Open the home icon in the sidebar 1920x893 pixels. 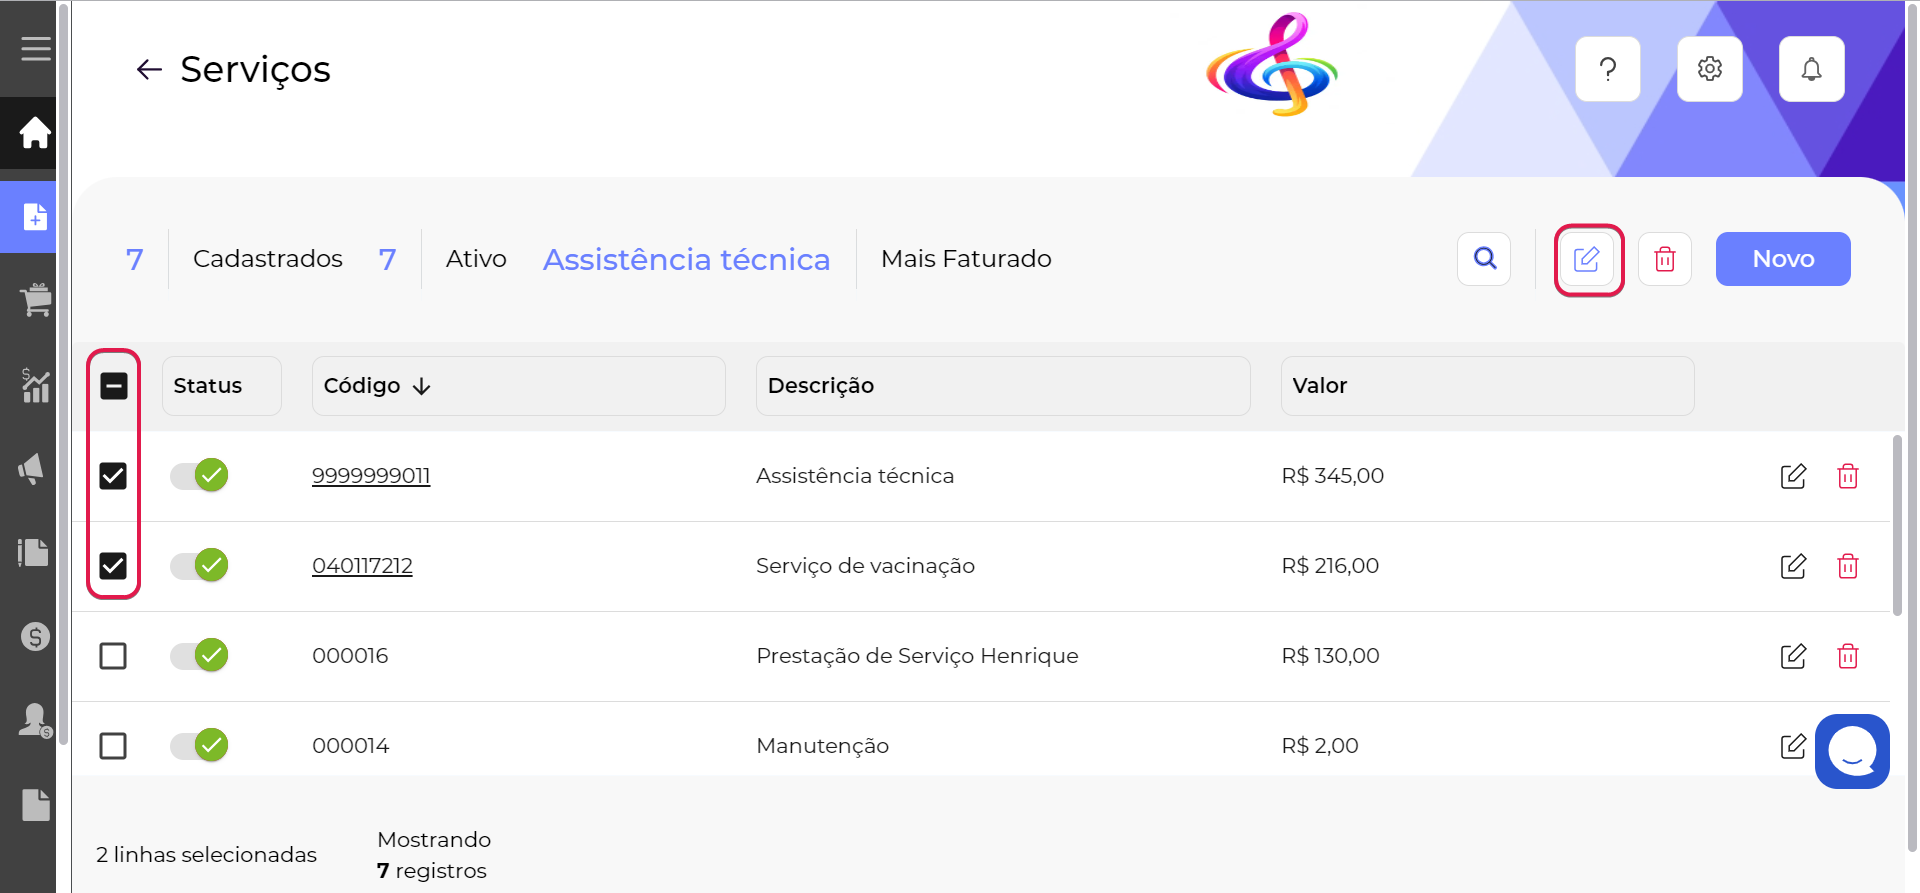33,133
